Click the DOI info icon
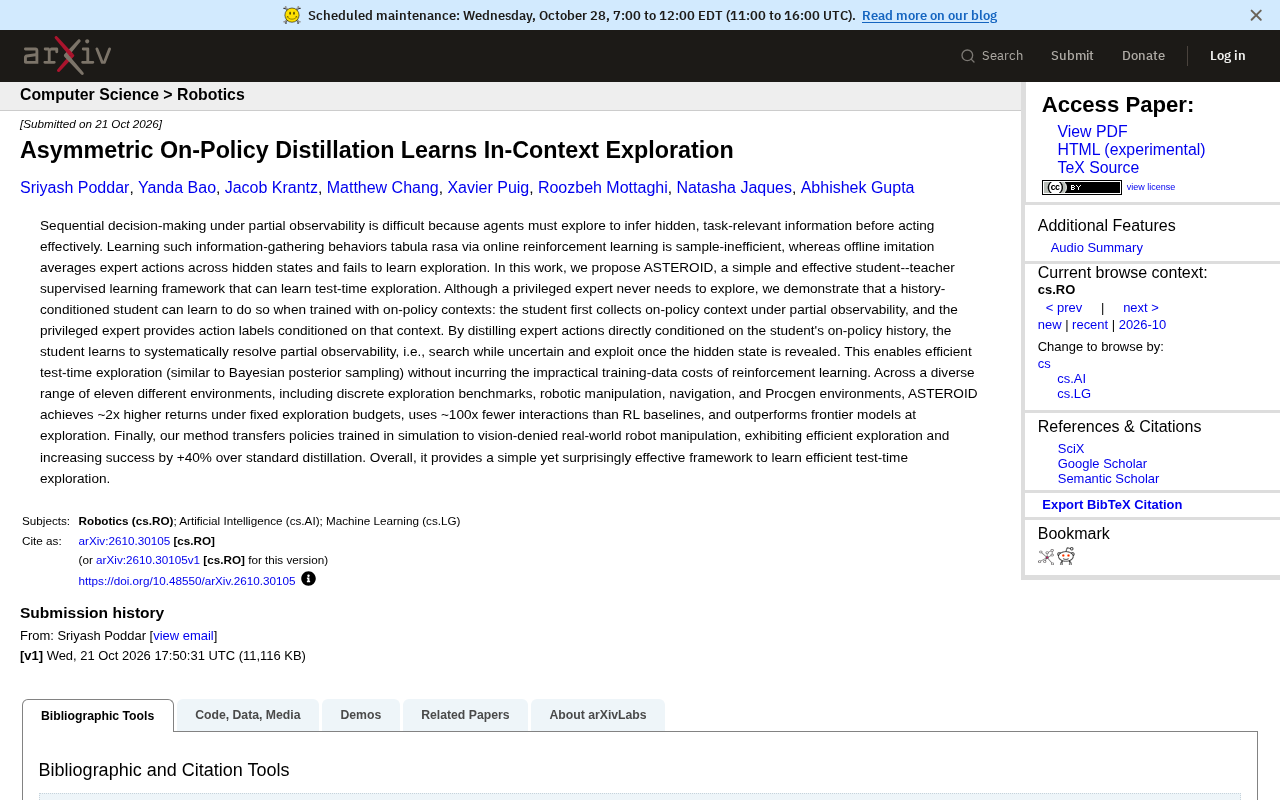This screenshot has width=1280, height=800. 308,578
